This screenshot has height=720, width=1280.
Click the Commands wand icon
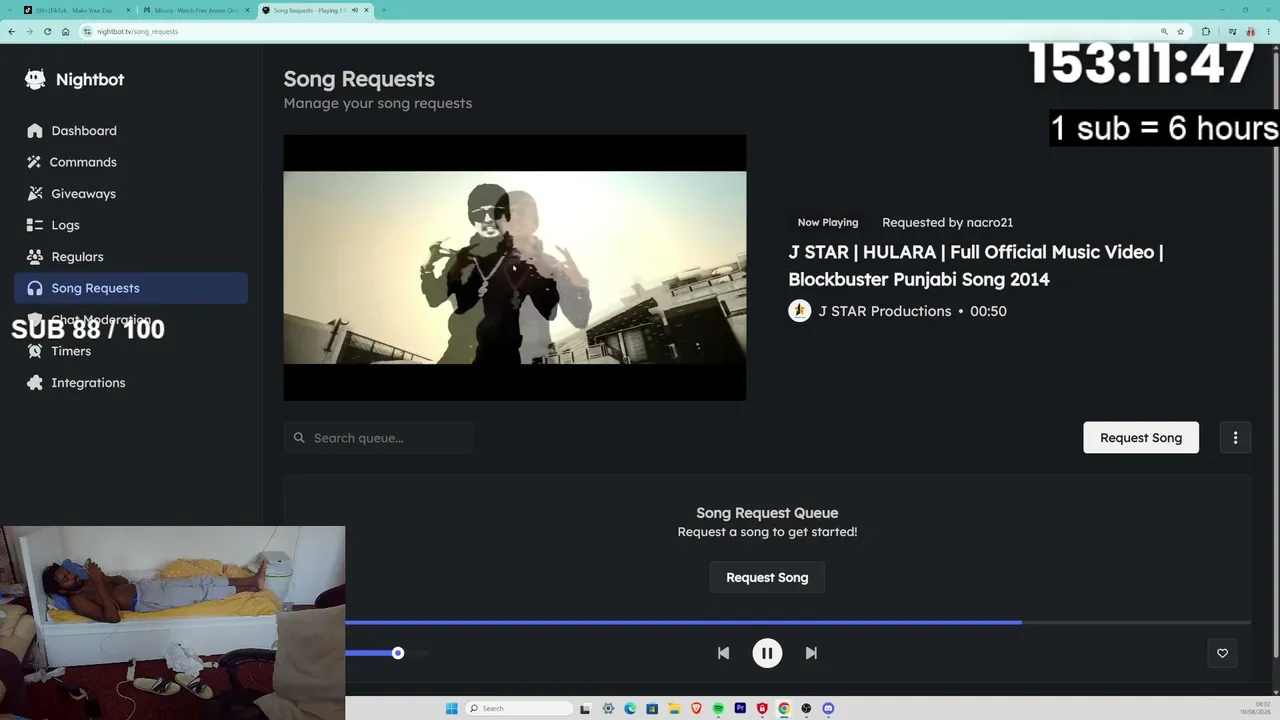point(35,162)
